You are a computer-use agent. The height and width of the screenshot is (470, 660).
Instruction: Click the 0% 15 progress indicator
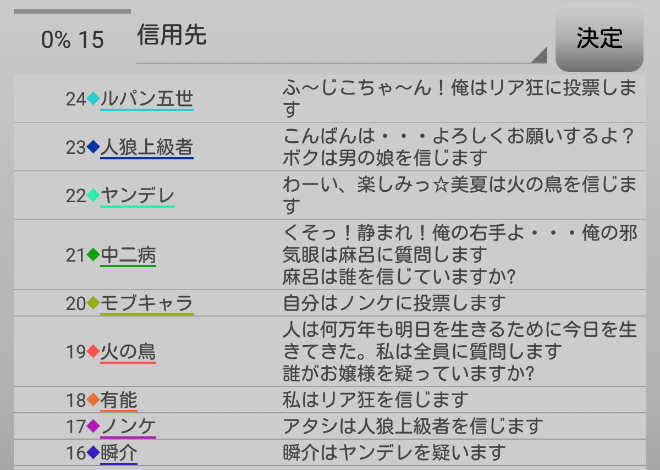coord(72,39)
